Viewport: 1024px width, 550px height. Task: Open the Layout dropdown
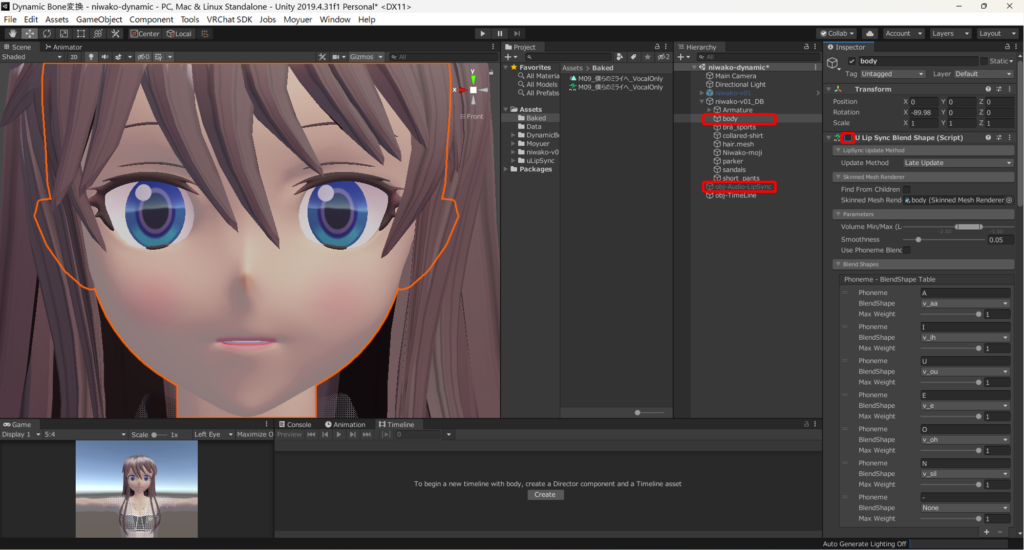point(995,33)
